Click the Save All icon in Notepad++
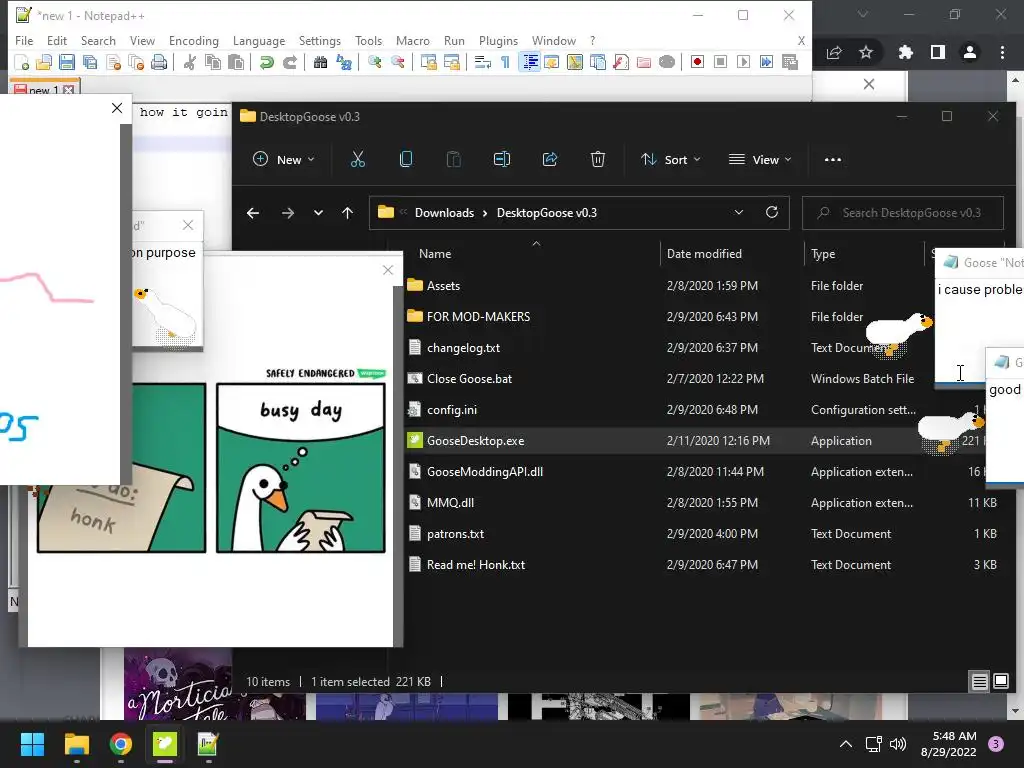The height and width of the screenshot is (768, 1024). coord(89,62)
